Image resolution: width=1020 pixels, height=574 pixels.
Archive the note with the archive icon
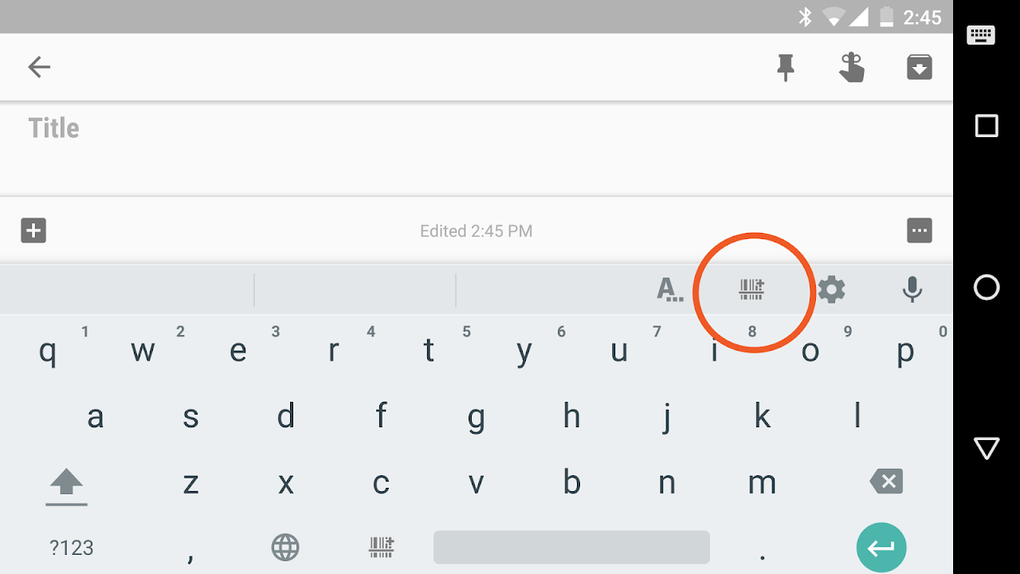[919, 67]
